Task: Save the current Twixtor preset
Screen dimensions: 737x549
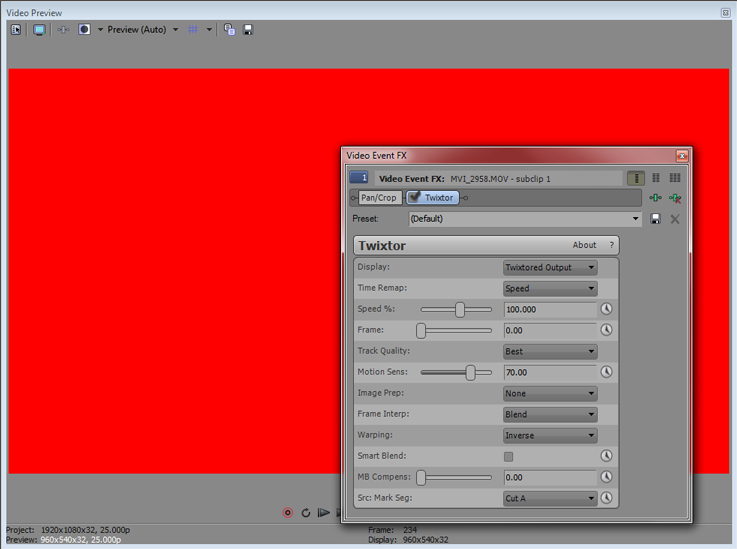Action: (656, 219)
